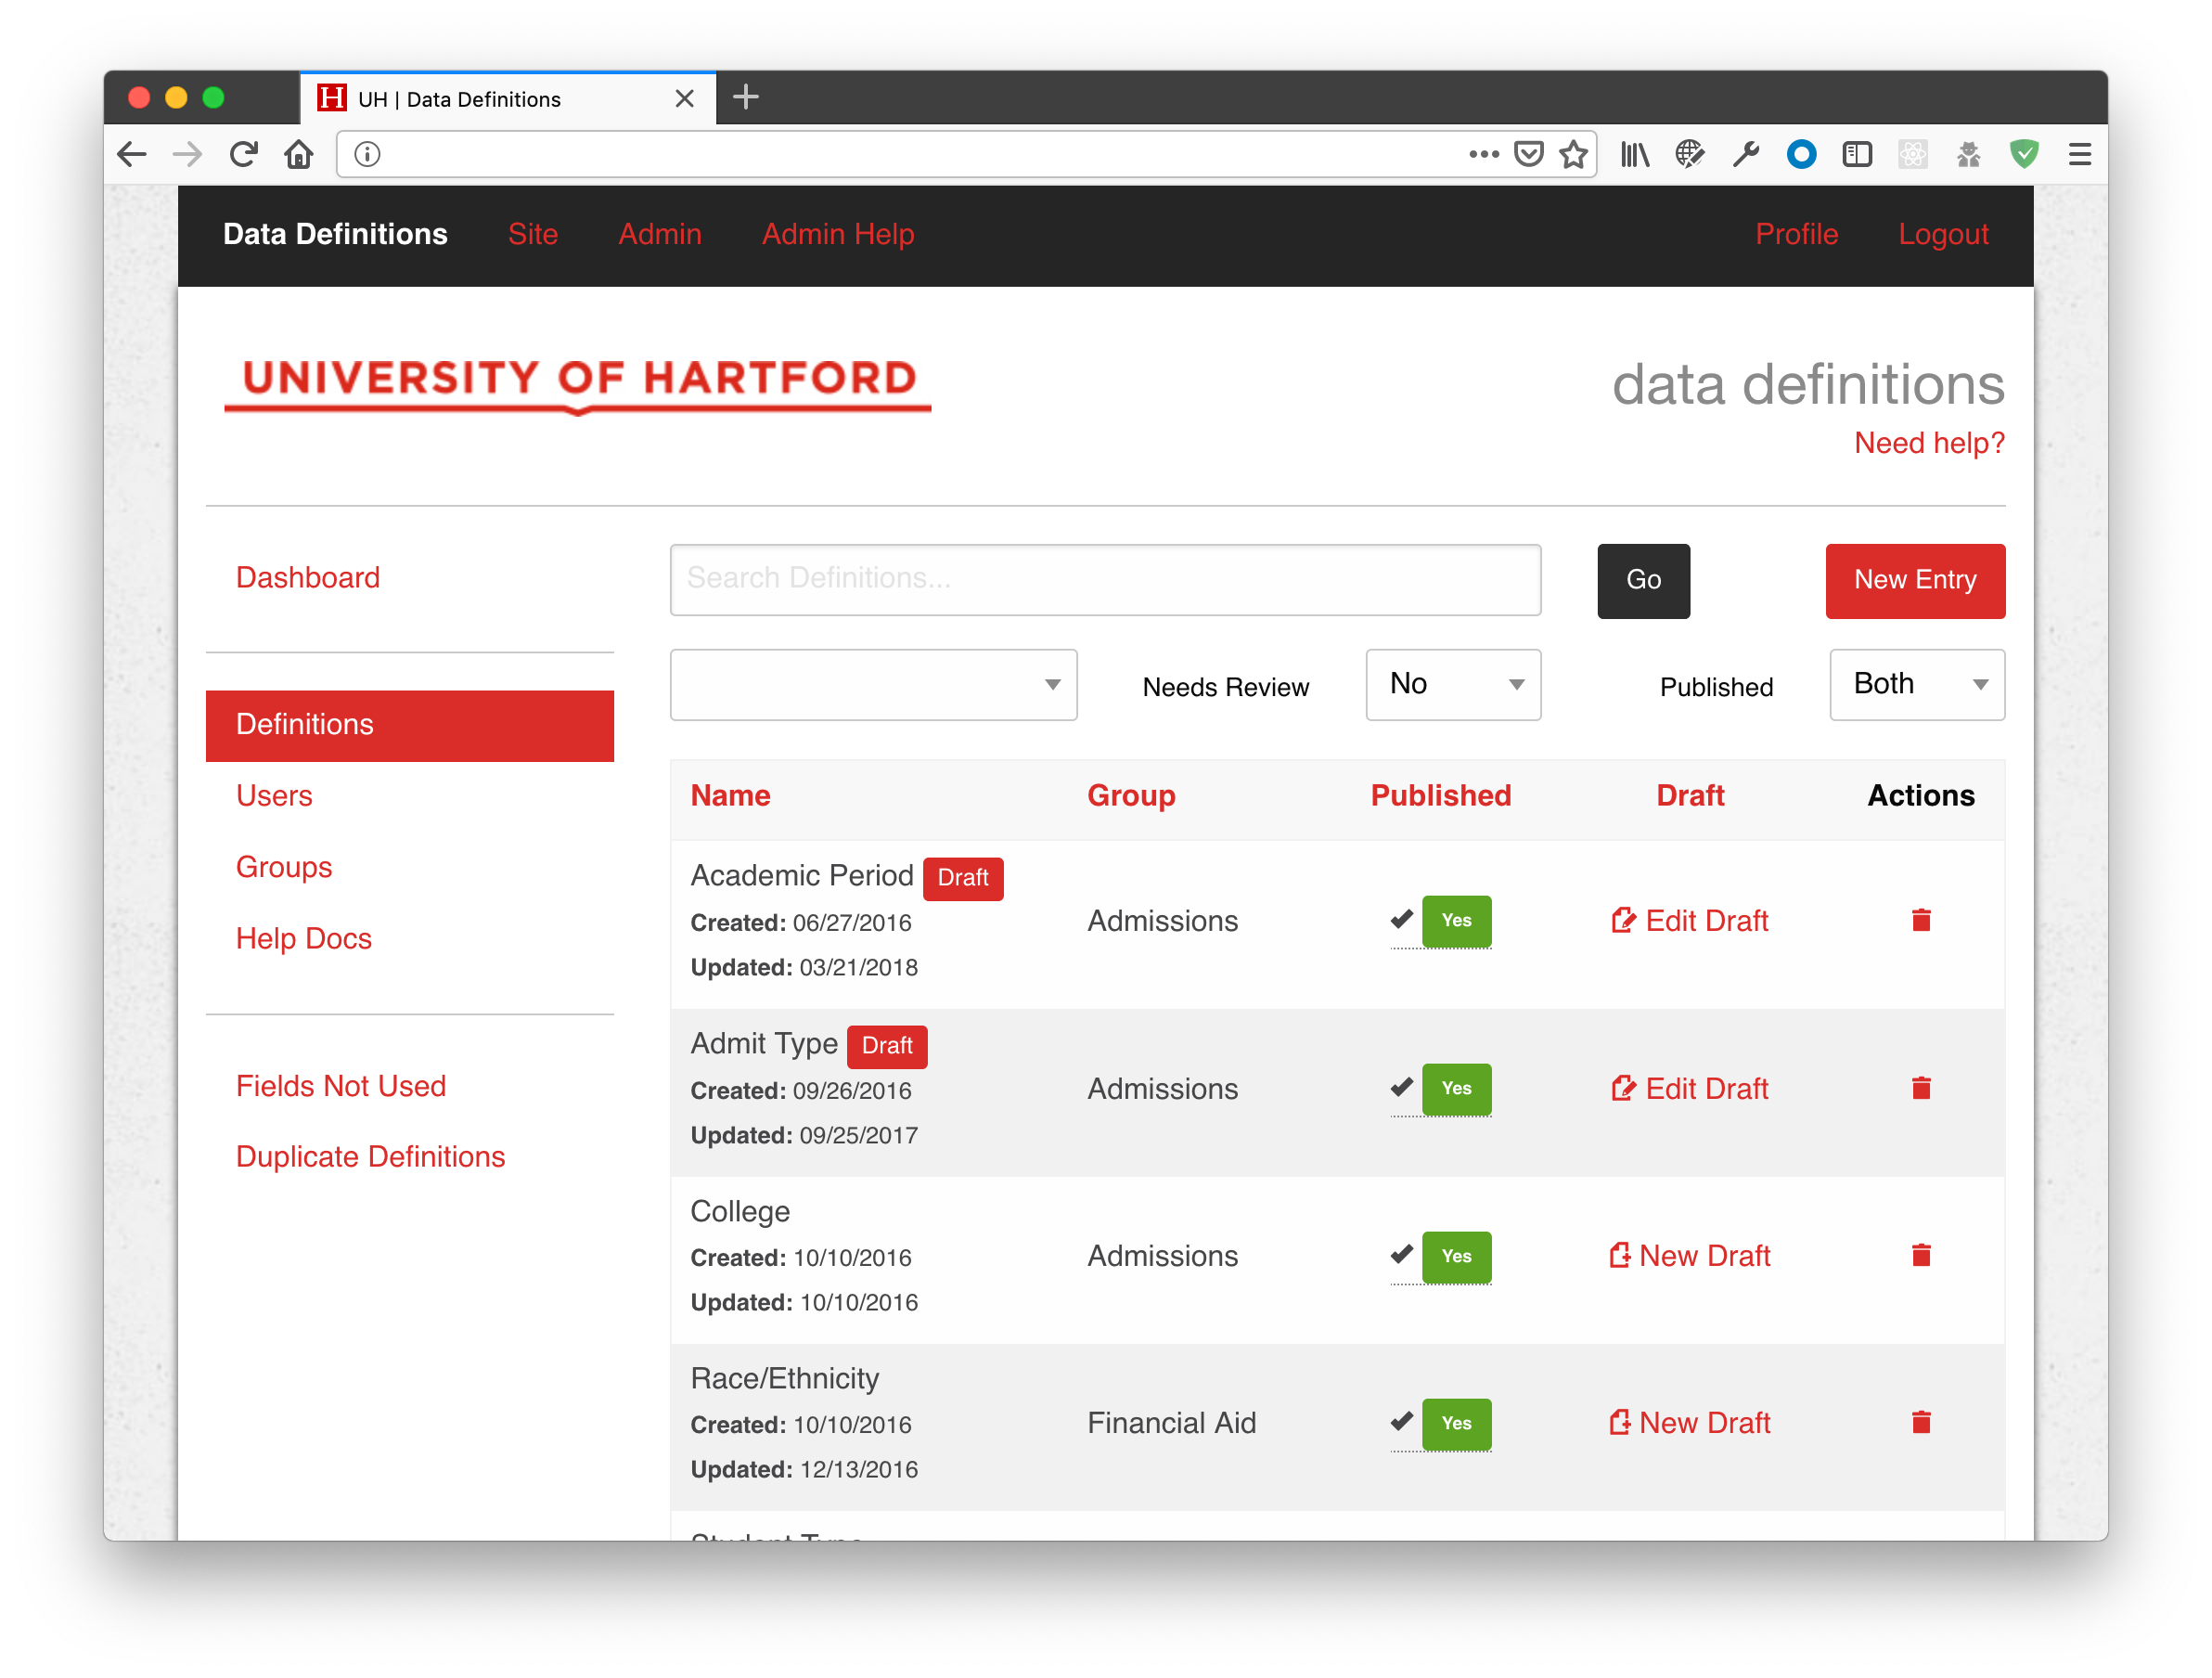Click the Need help? link
The image size is (2212, 1678).
point(1929,443)
